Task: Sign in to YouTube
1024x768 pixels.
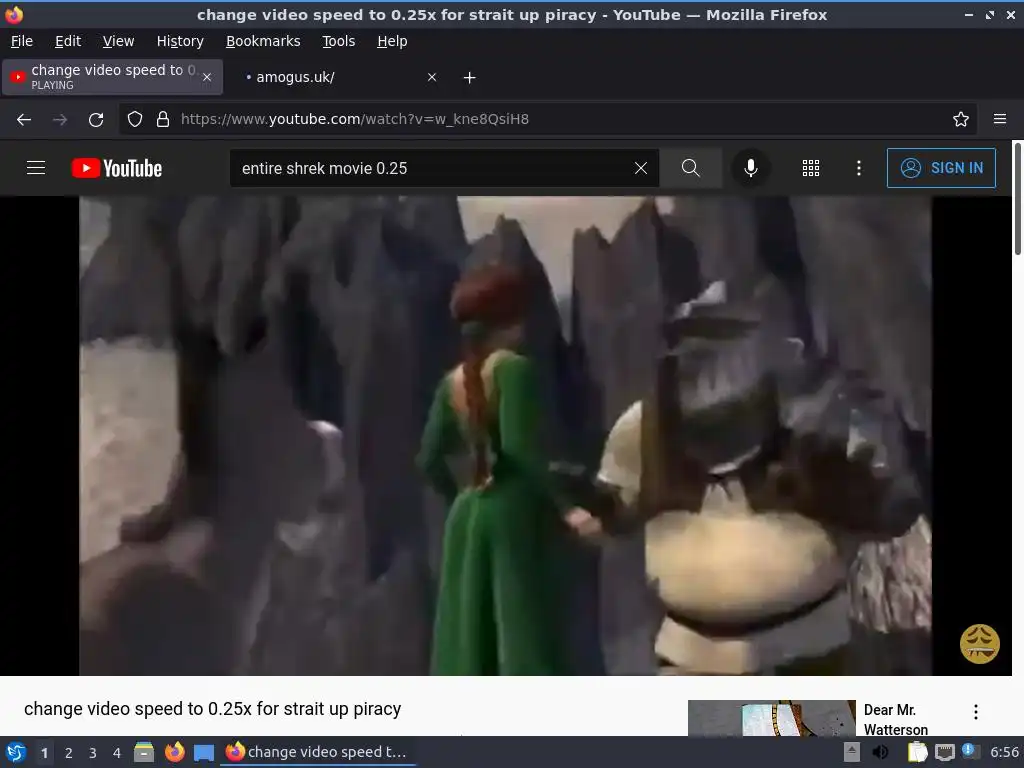Action: coord(941,168)
